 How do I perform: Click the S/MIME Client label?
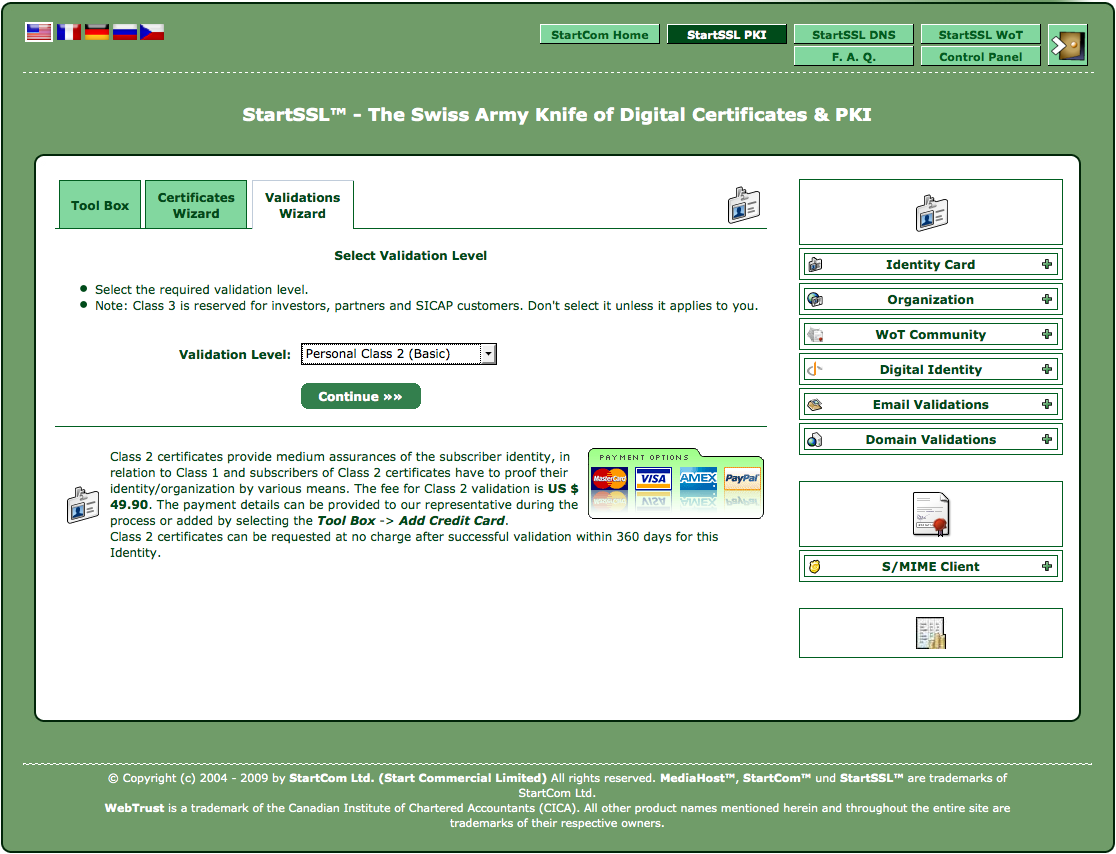tap(930, 566)
